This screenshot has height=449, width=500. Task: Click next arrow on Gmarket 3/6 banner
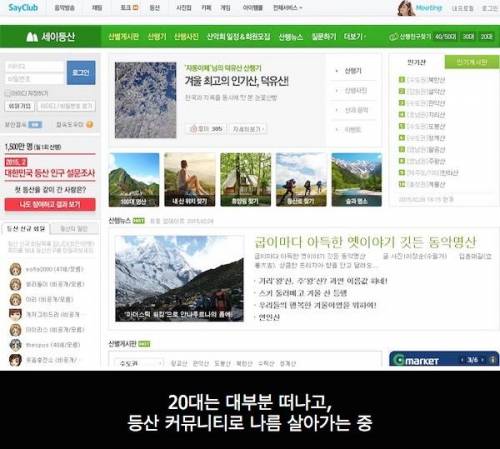point(482,360)
